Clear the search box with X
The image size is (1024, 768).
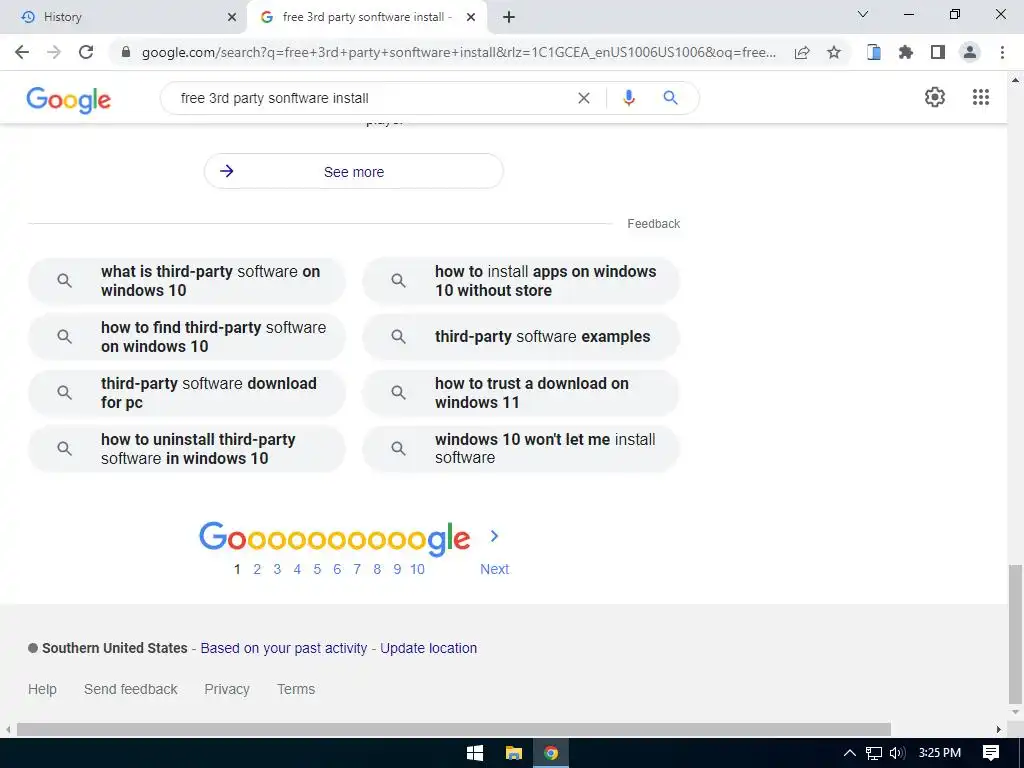coord(584,98)
